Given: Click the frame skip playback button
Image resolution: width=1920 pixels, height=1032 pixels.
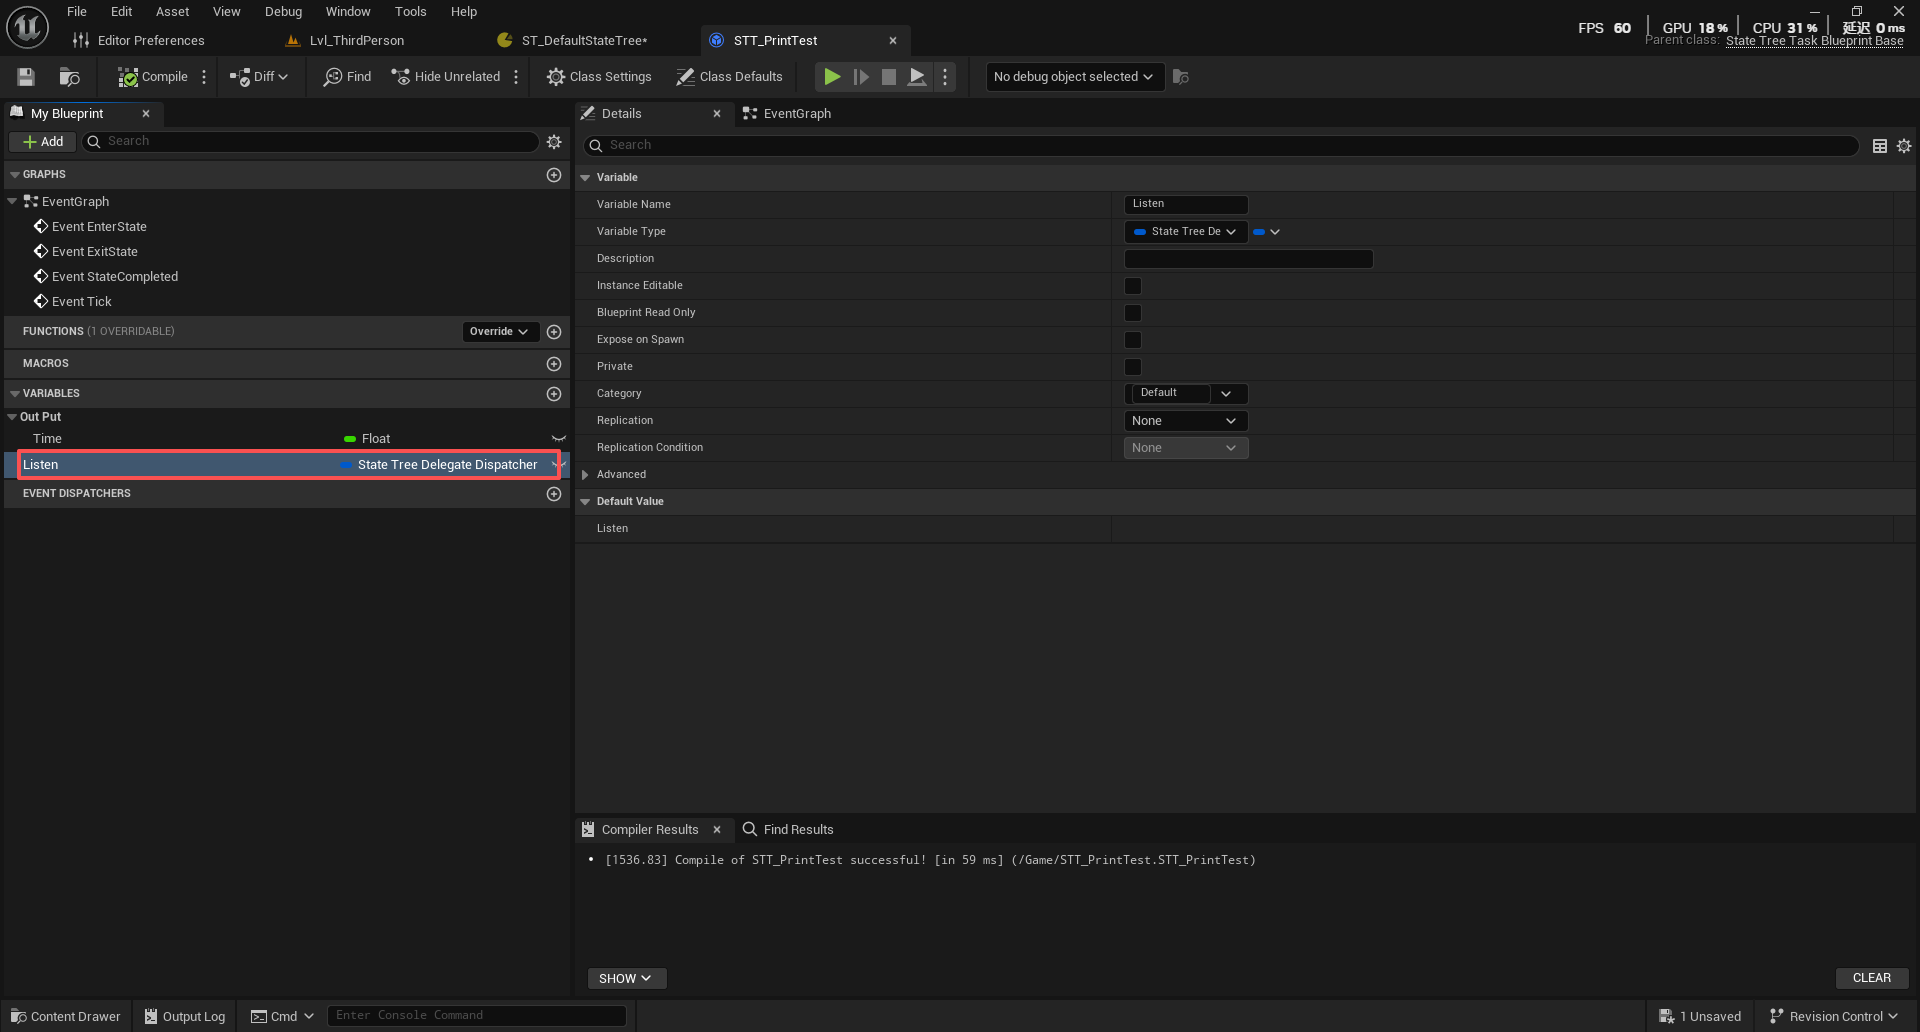Looking at the screenshot, I should click(x=860, y=77).
